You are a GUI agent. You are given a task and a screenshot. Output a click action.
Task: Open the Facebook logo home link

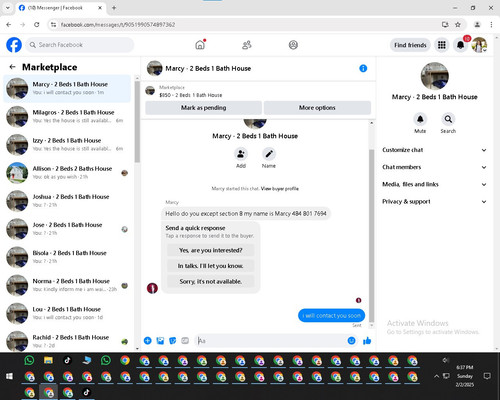[14, 45]
